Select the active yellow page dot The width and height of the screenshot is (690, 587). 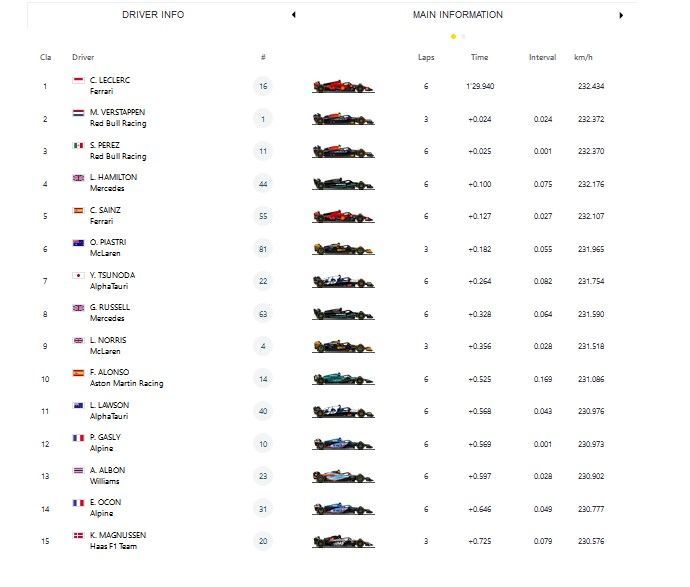click(453, 37)
